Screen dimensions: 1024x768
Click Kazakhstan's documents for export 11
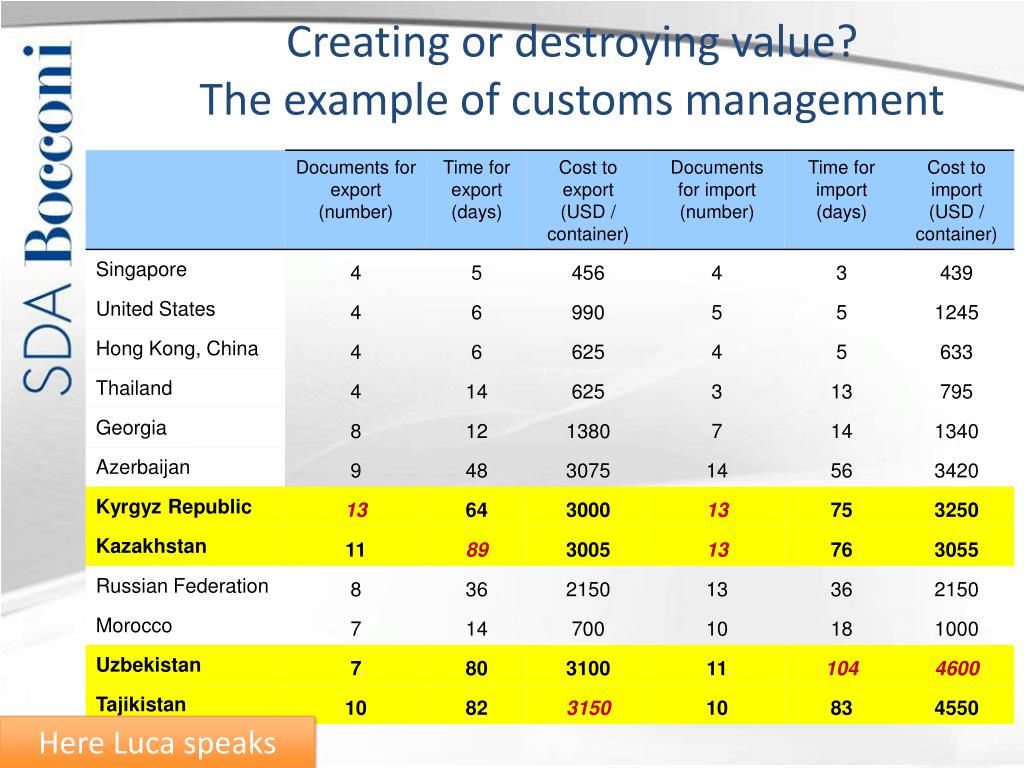pyautogui.click(x=355, y=550)
